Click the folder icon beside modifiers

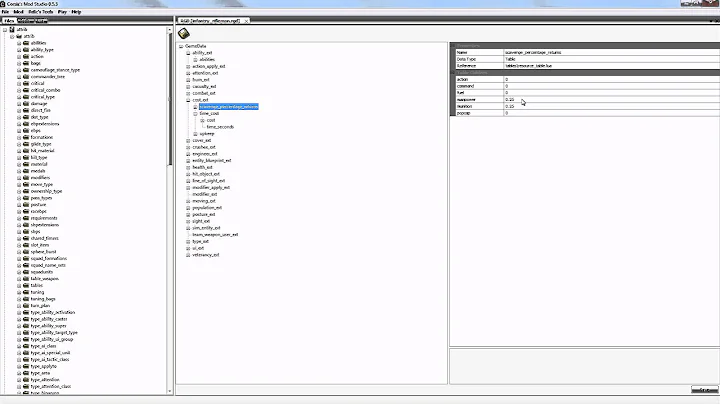point(26,178)
